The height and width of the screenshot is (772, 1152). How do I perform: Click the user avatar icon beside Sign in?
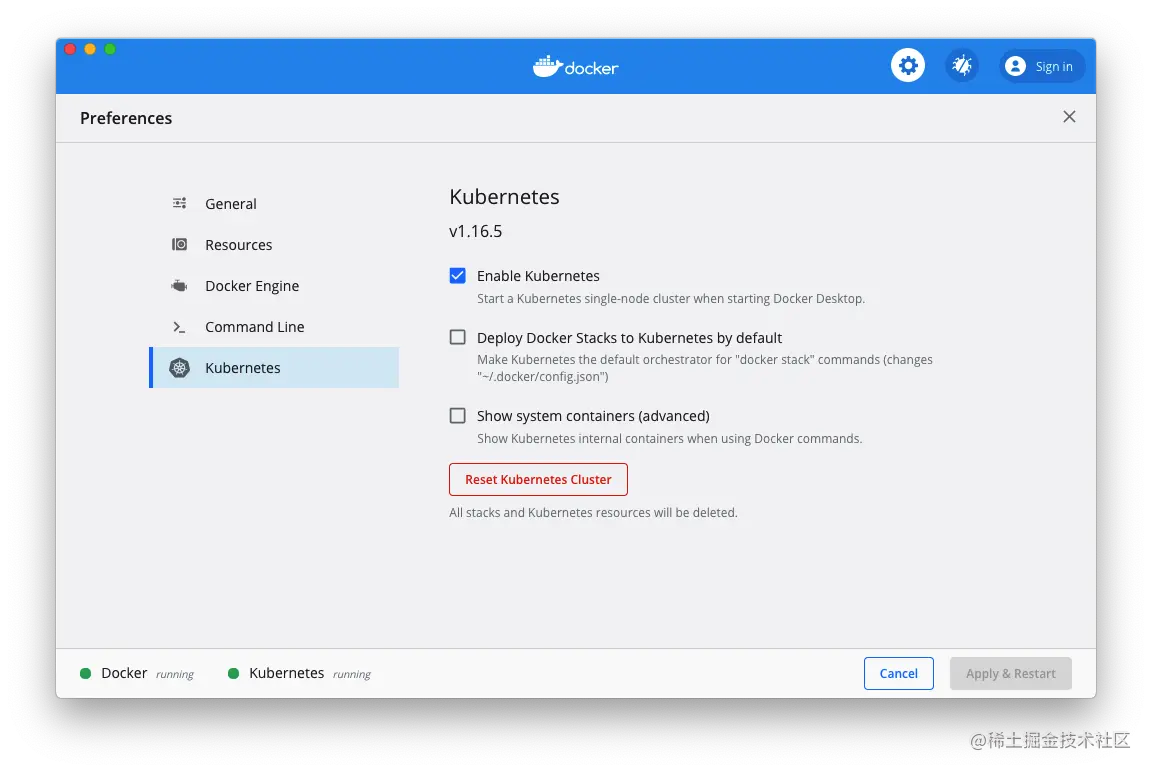pyautogui.click(x=1015, y=66)
